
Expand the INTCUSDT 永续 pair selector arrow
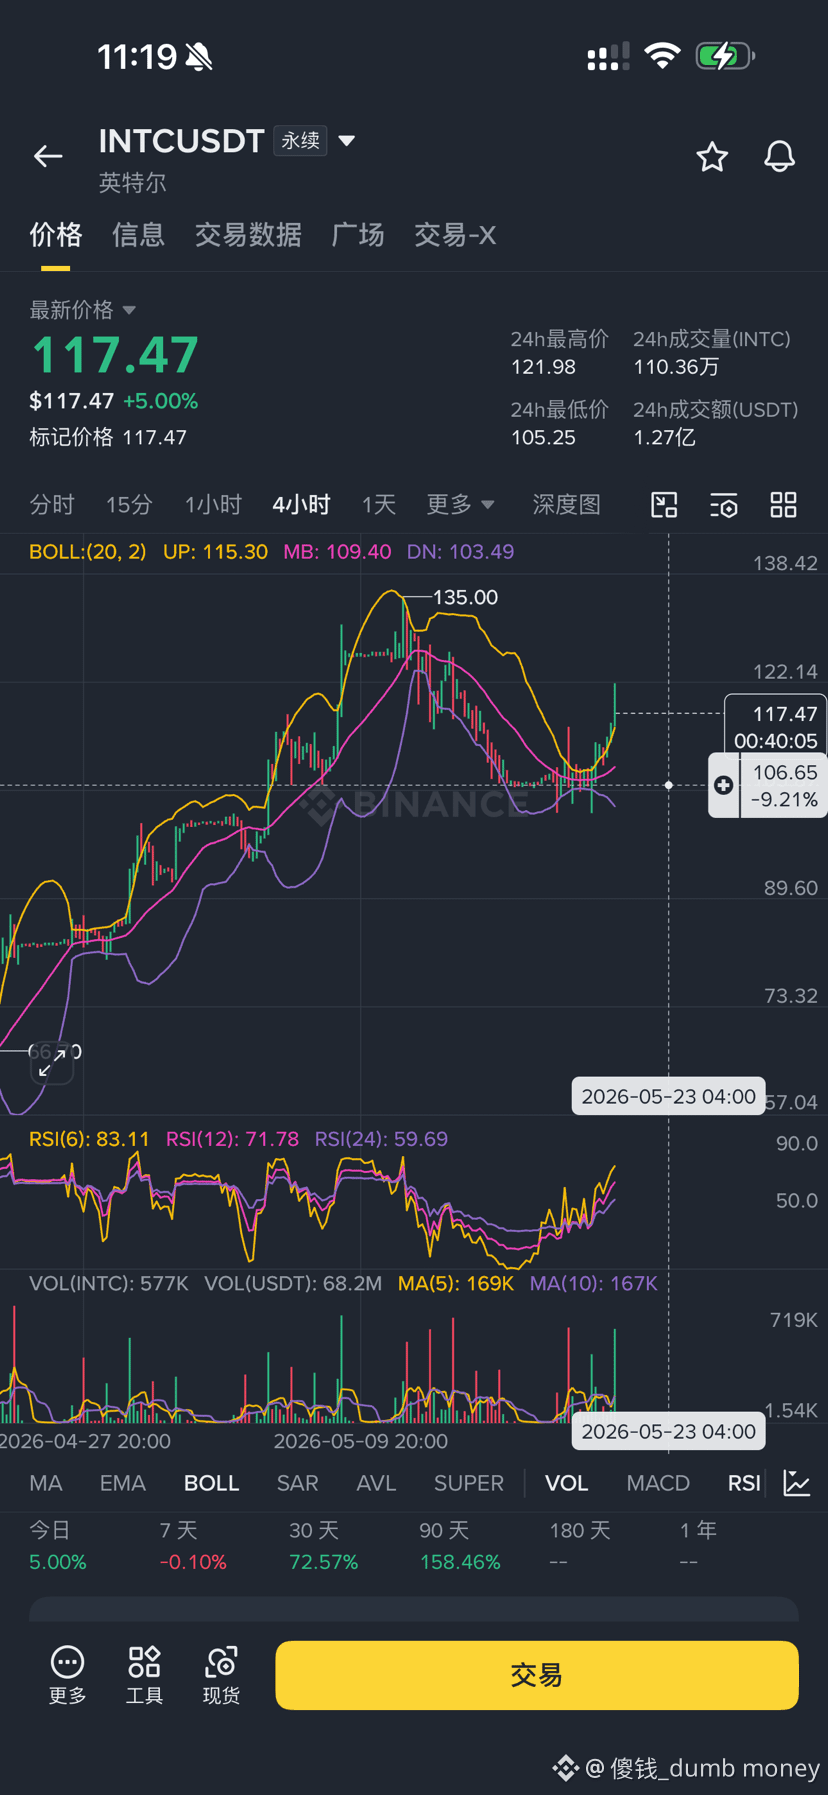tap(347, 141)
